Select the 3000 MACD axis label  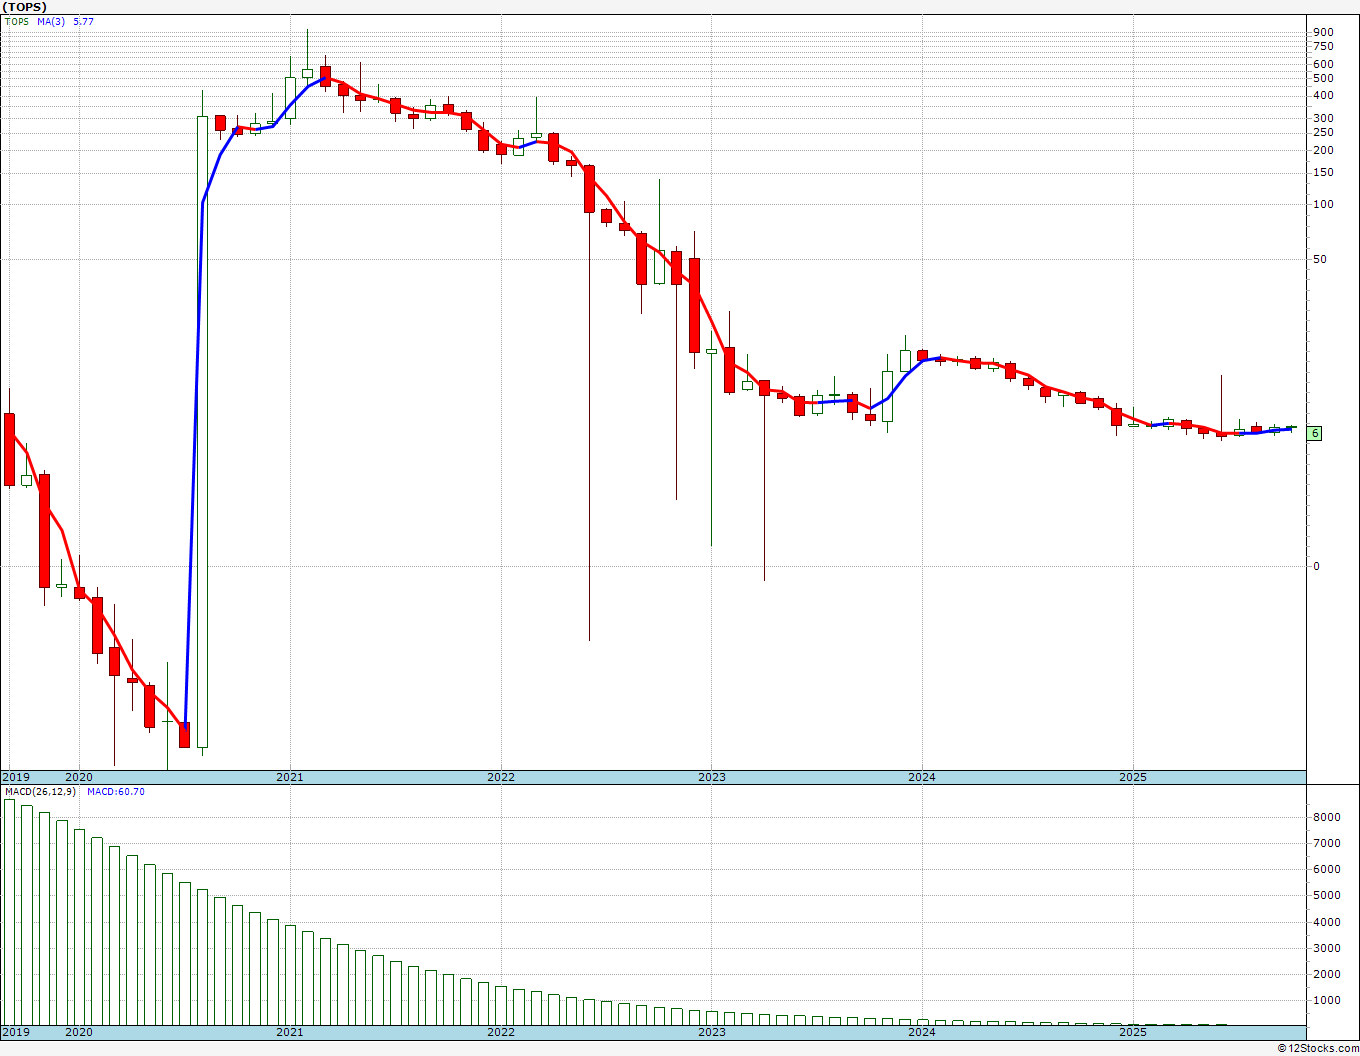pyautogui.click(x=1325, y=948)
